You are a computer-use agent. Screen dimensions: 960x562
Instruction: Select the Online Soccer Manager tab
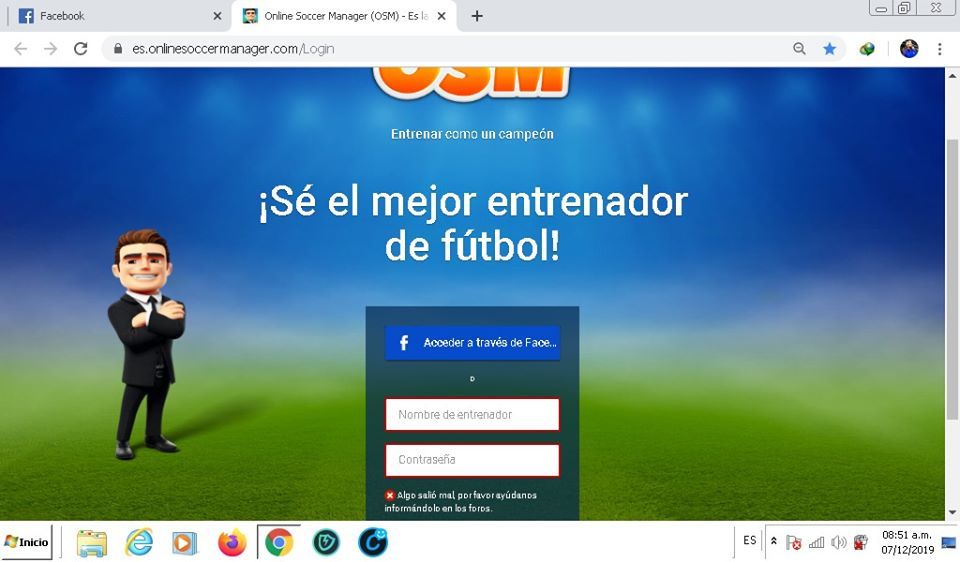click(x=344, y=16)
